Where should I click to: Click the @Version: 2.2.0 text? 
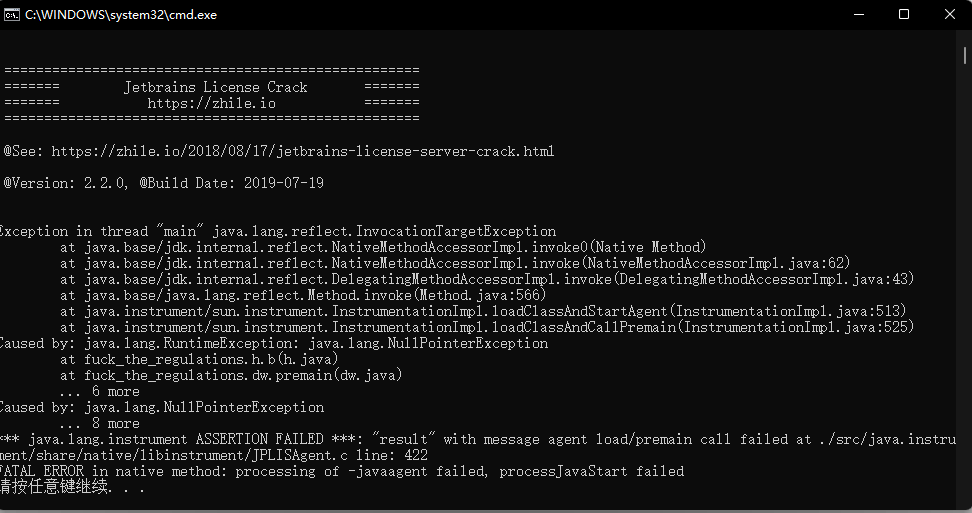tap(66, 183)
